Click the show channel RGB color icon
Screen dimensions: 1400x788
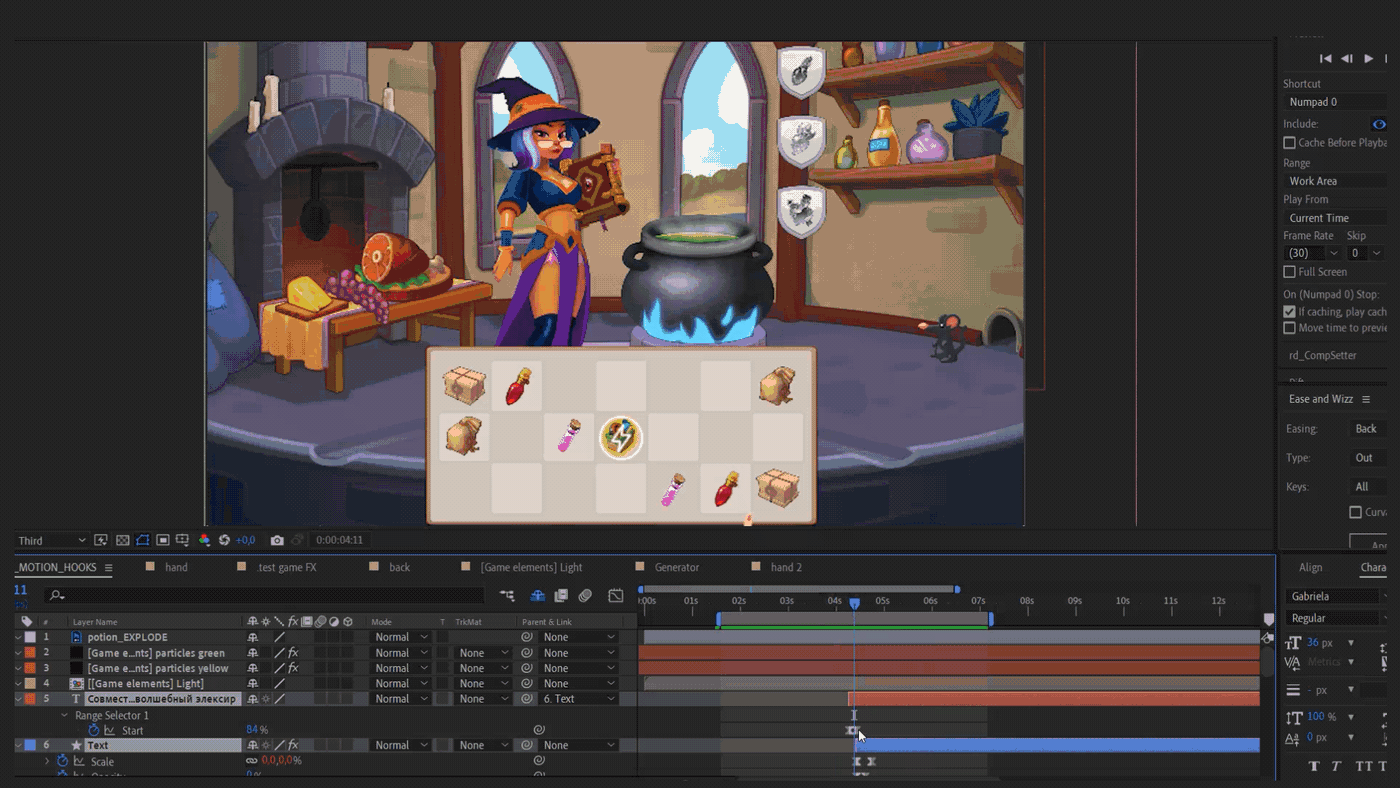tap(204, 540)
